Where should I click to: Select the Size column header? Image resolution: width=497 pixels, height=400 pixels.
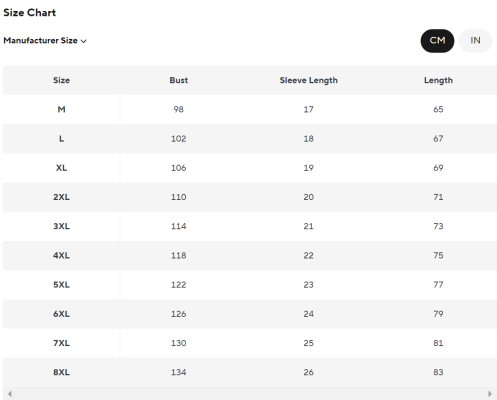click(61, 80)
